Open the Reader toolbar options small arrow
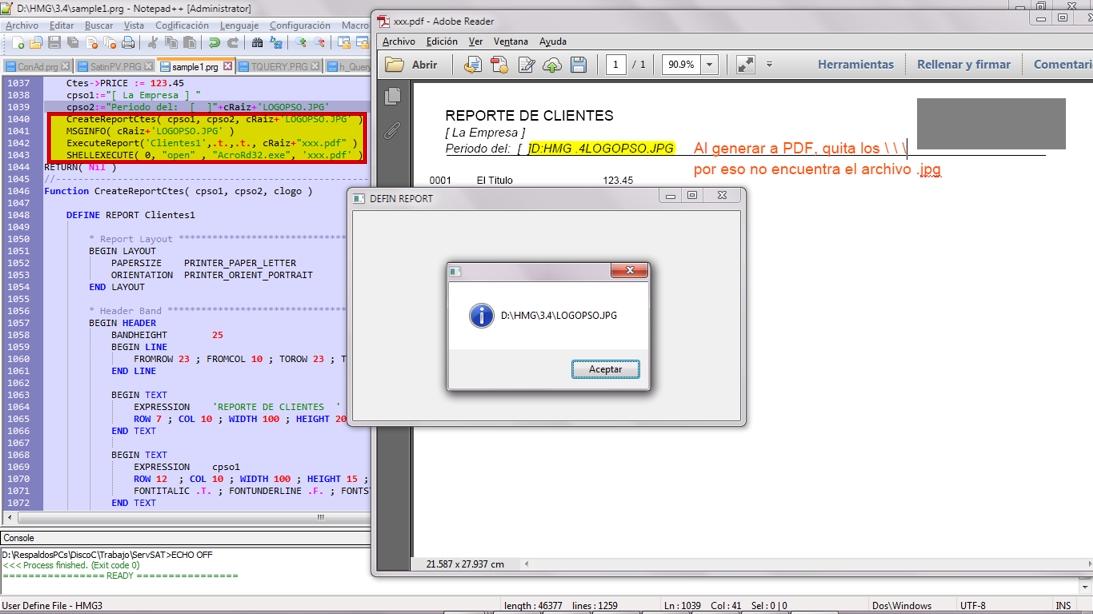 [769, 65]
